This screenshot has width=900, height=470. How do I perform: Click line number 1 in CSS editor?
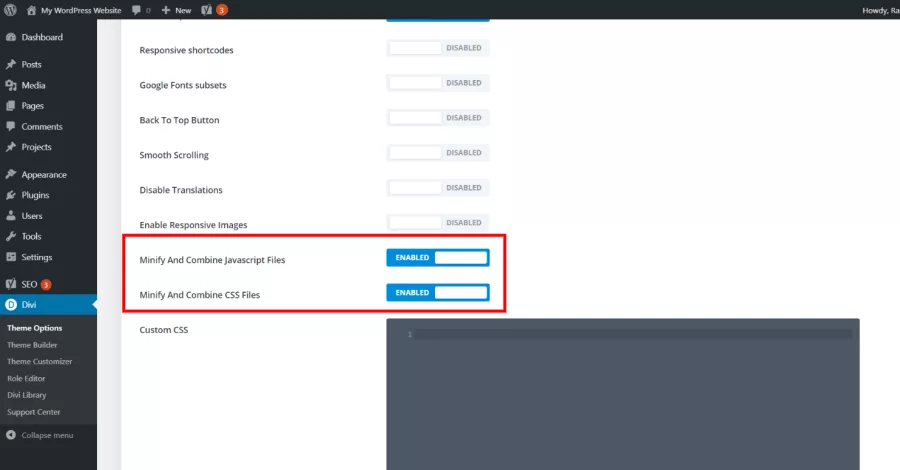[x=410, y=334]
